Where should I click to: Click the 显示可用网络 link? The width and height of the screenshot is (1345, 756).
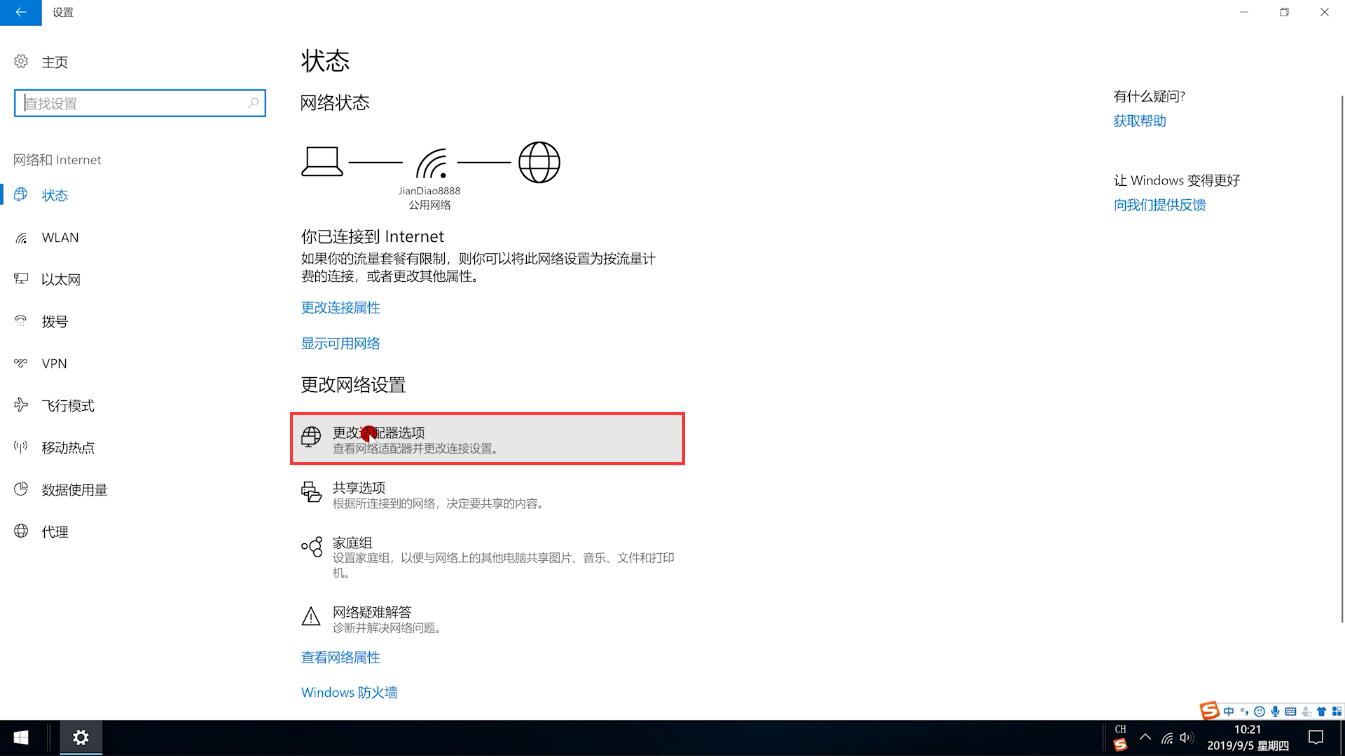click(340, 343)
